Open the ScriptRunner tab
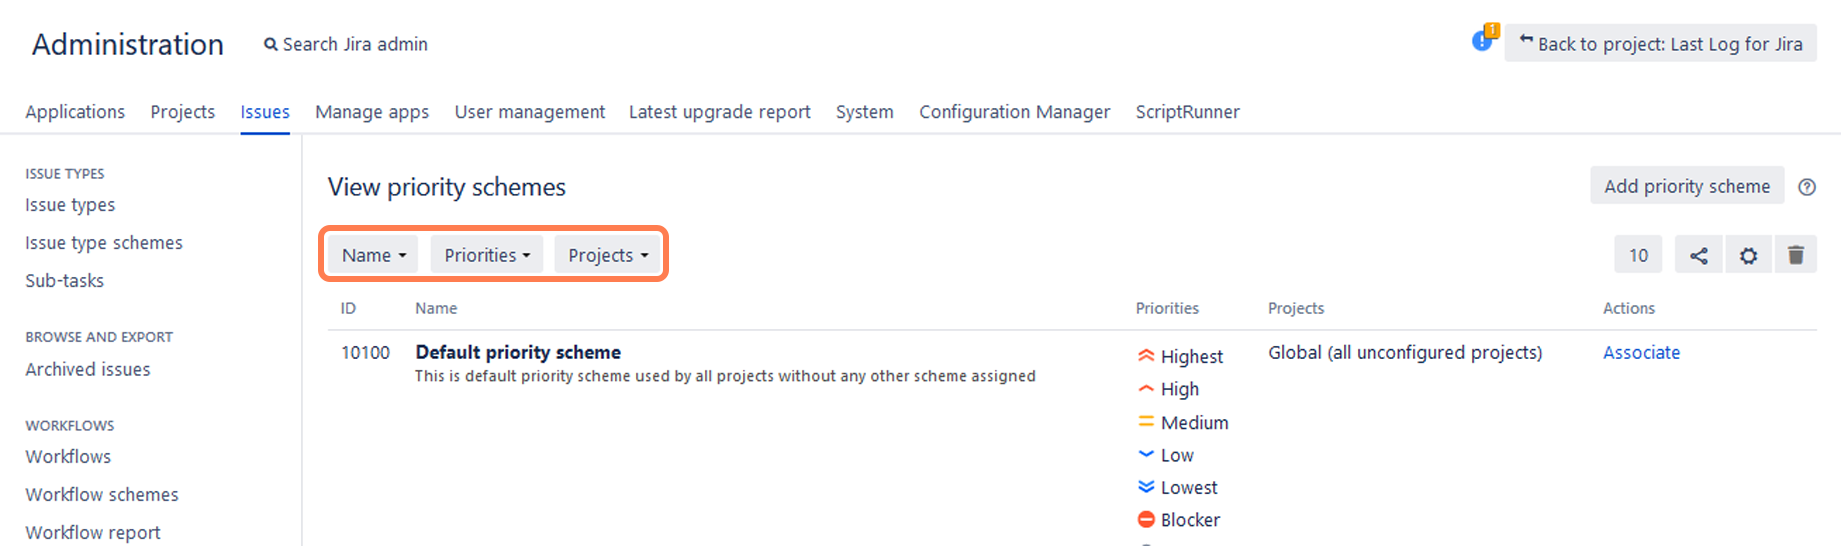 pos(1187,112)
